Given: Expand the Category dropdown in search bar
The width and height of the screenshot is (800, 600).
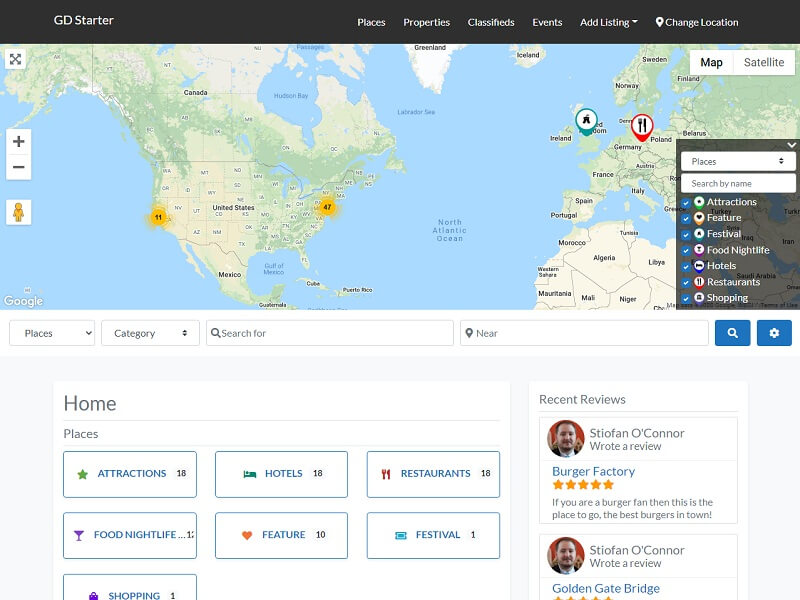Looking at the screenshot, I should 150,333.
